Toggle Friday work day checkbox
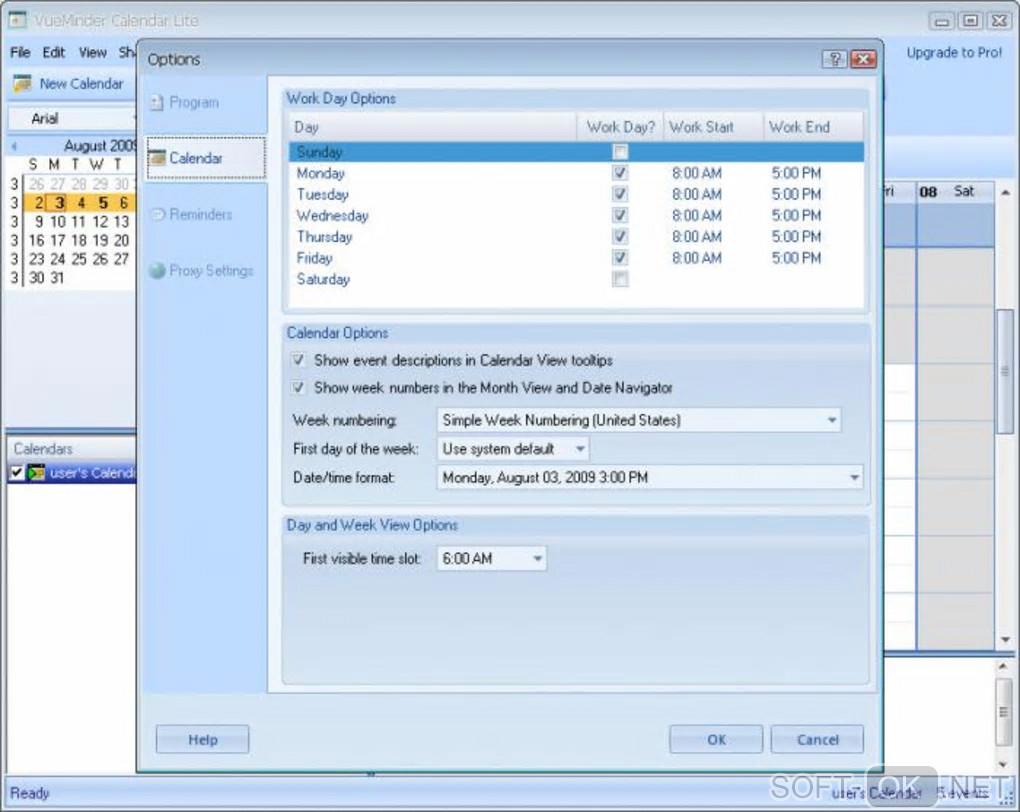The width and height of the screenshot is (1020, 812). [621, 258]
